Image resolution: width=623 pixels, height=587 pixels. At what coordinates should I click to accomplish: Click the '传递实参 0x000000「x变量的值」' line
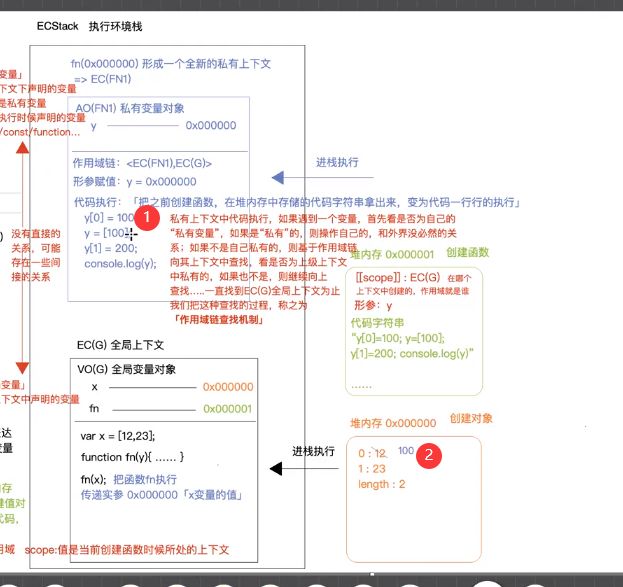click(x=162, y=495)
